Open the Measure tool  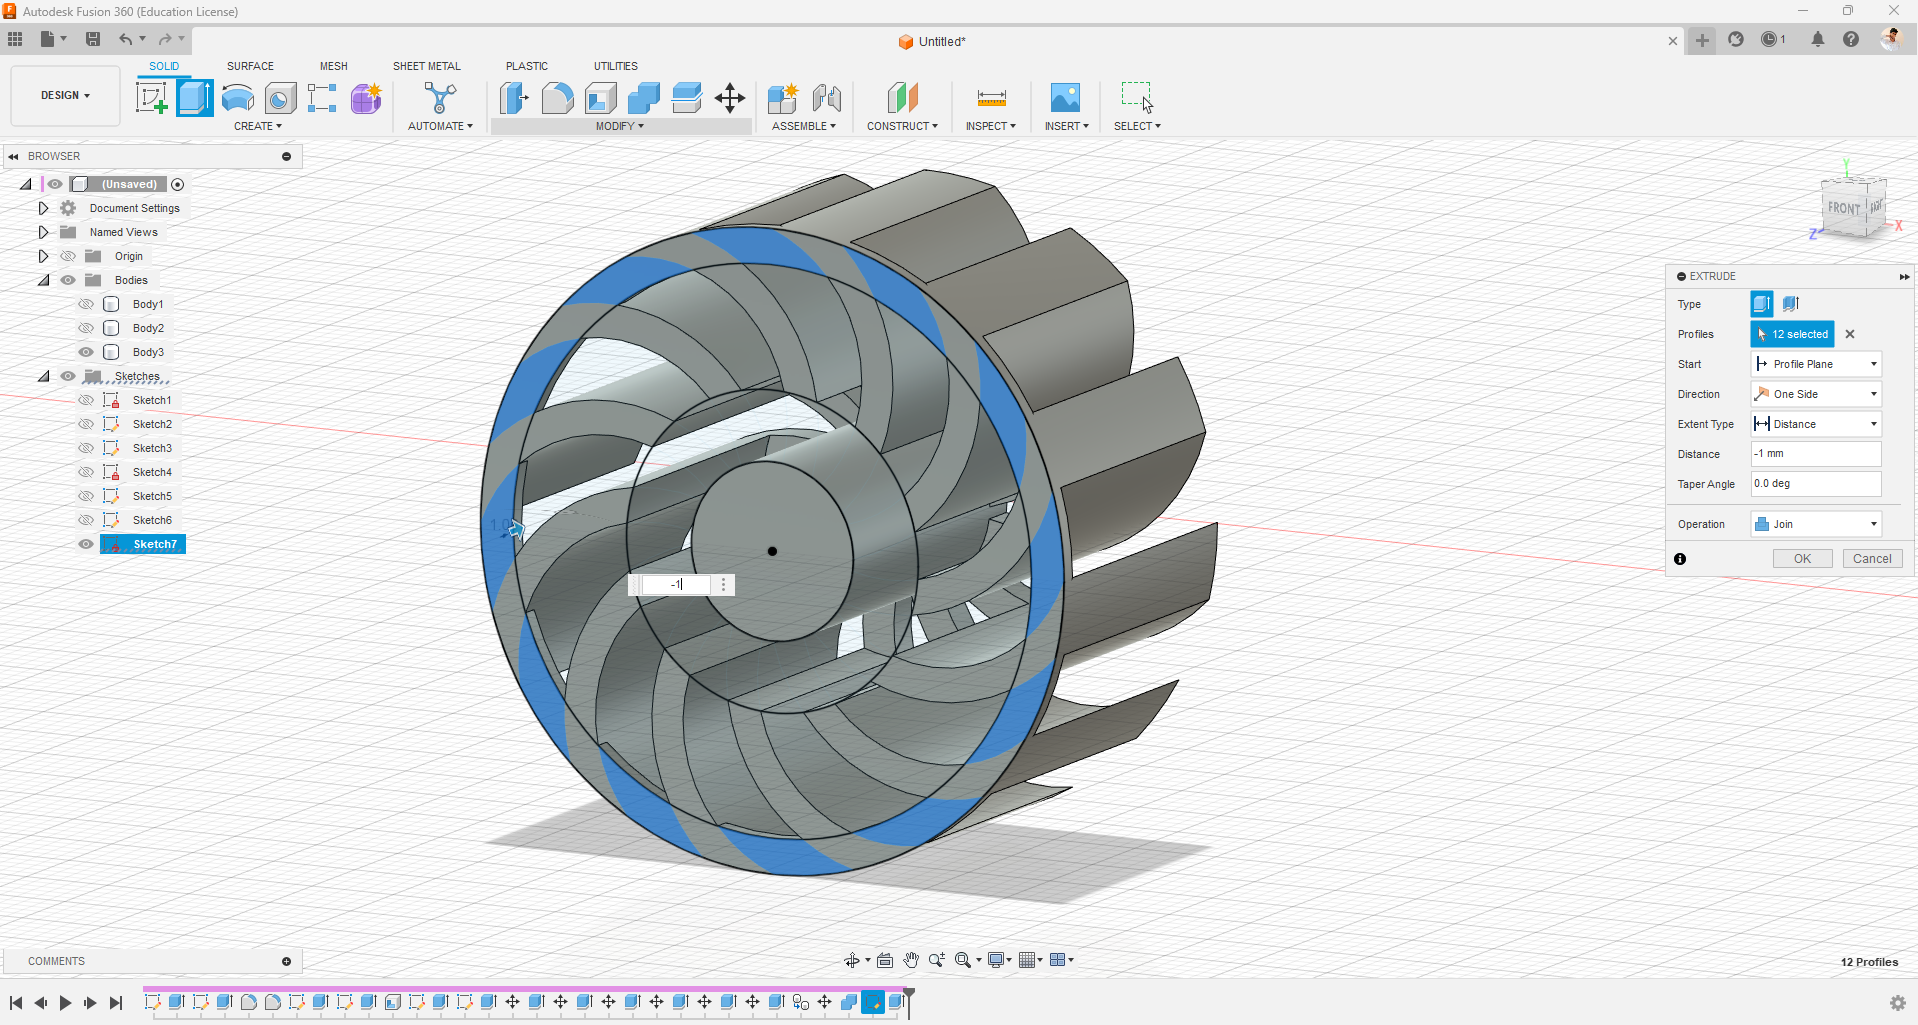point(992,98)
